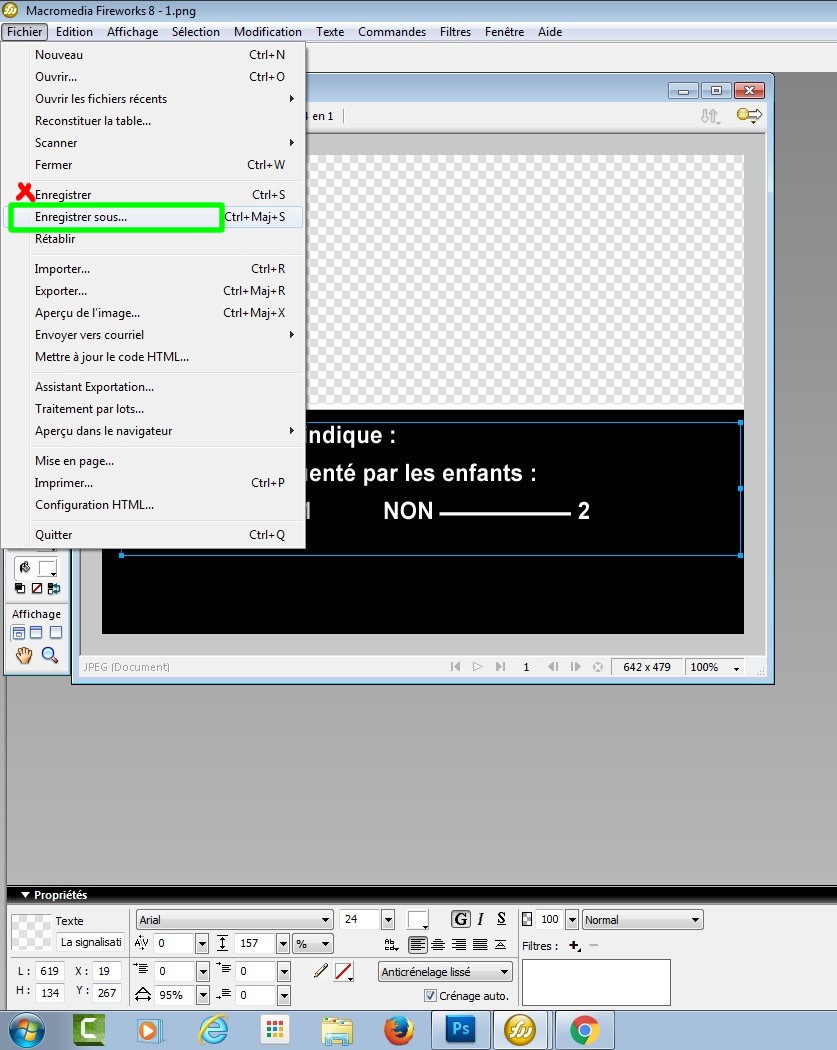Image resolution: width=837 pixels, height=1050 pixels.
Task: Select Importer... menu entry
Action: (x=154, y=269)
